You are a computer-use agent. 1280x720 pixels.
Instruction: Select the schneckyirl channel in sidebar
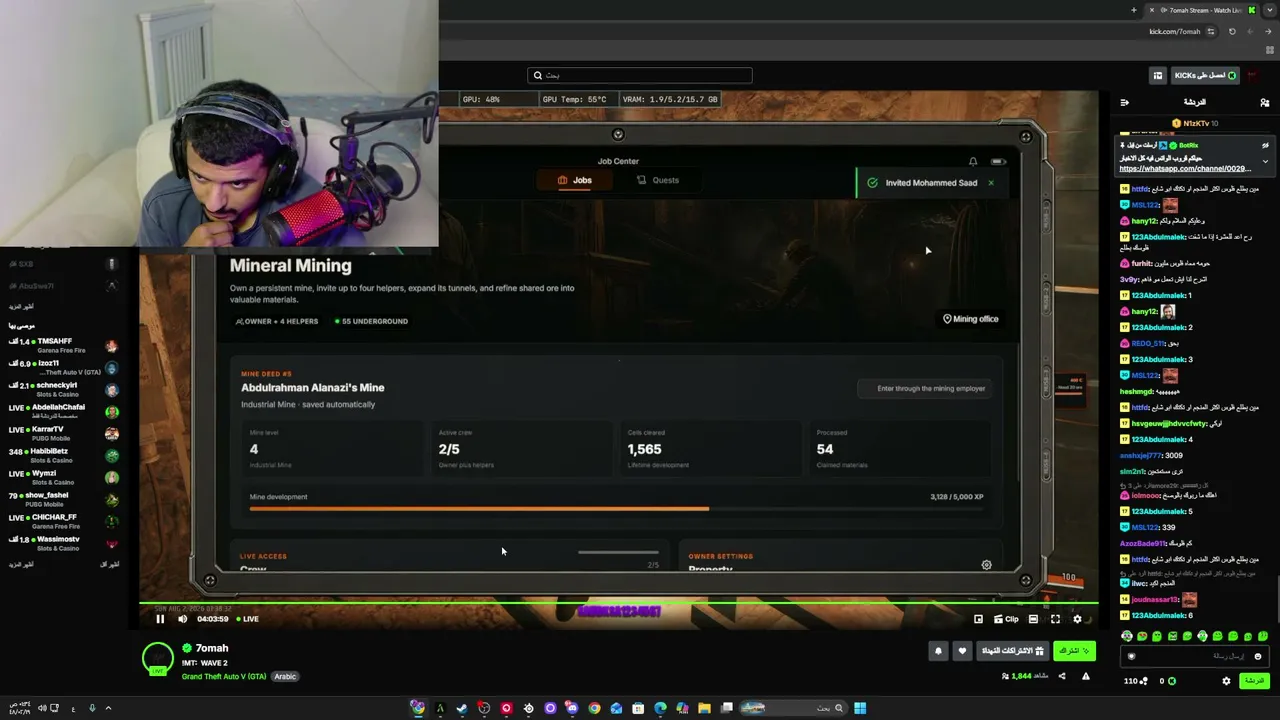coord(62,389)
